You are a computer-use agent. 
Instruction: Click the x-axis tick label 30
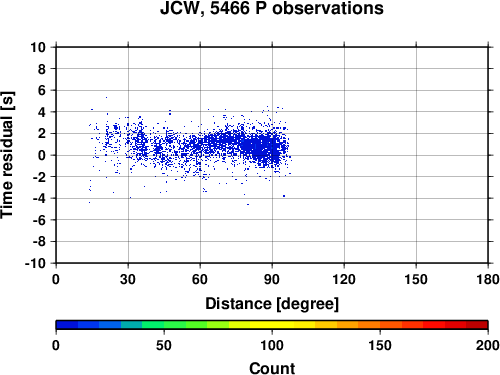pyautogui.click(x=128, y=279)
